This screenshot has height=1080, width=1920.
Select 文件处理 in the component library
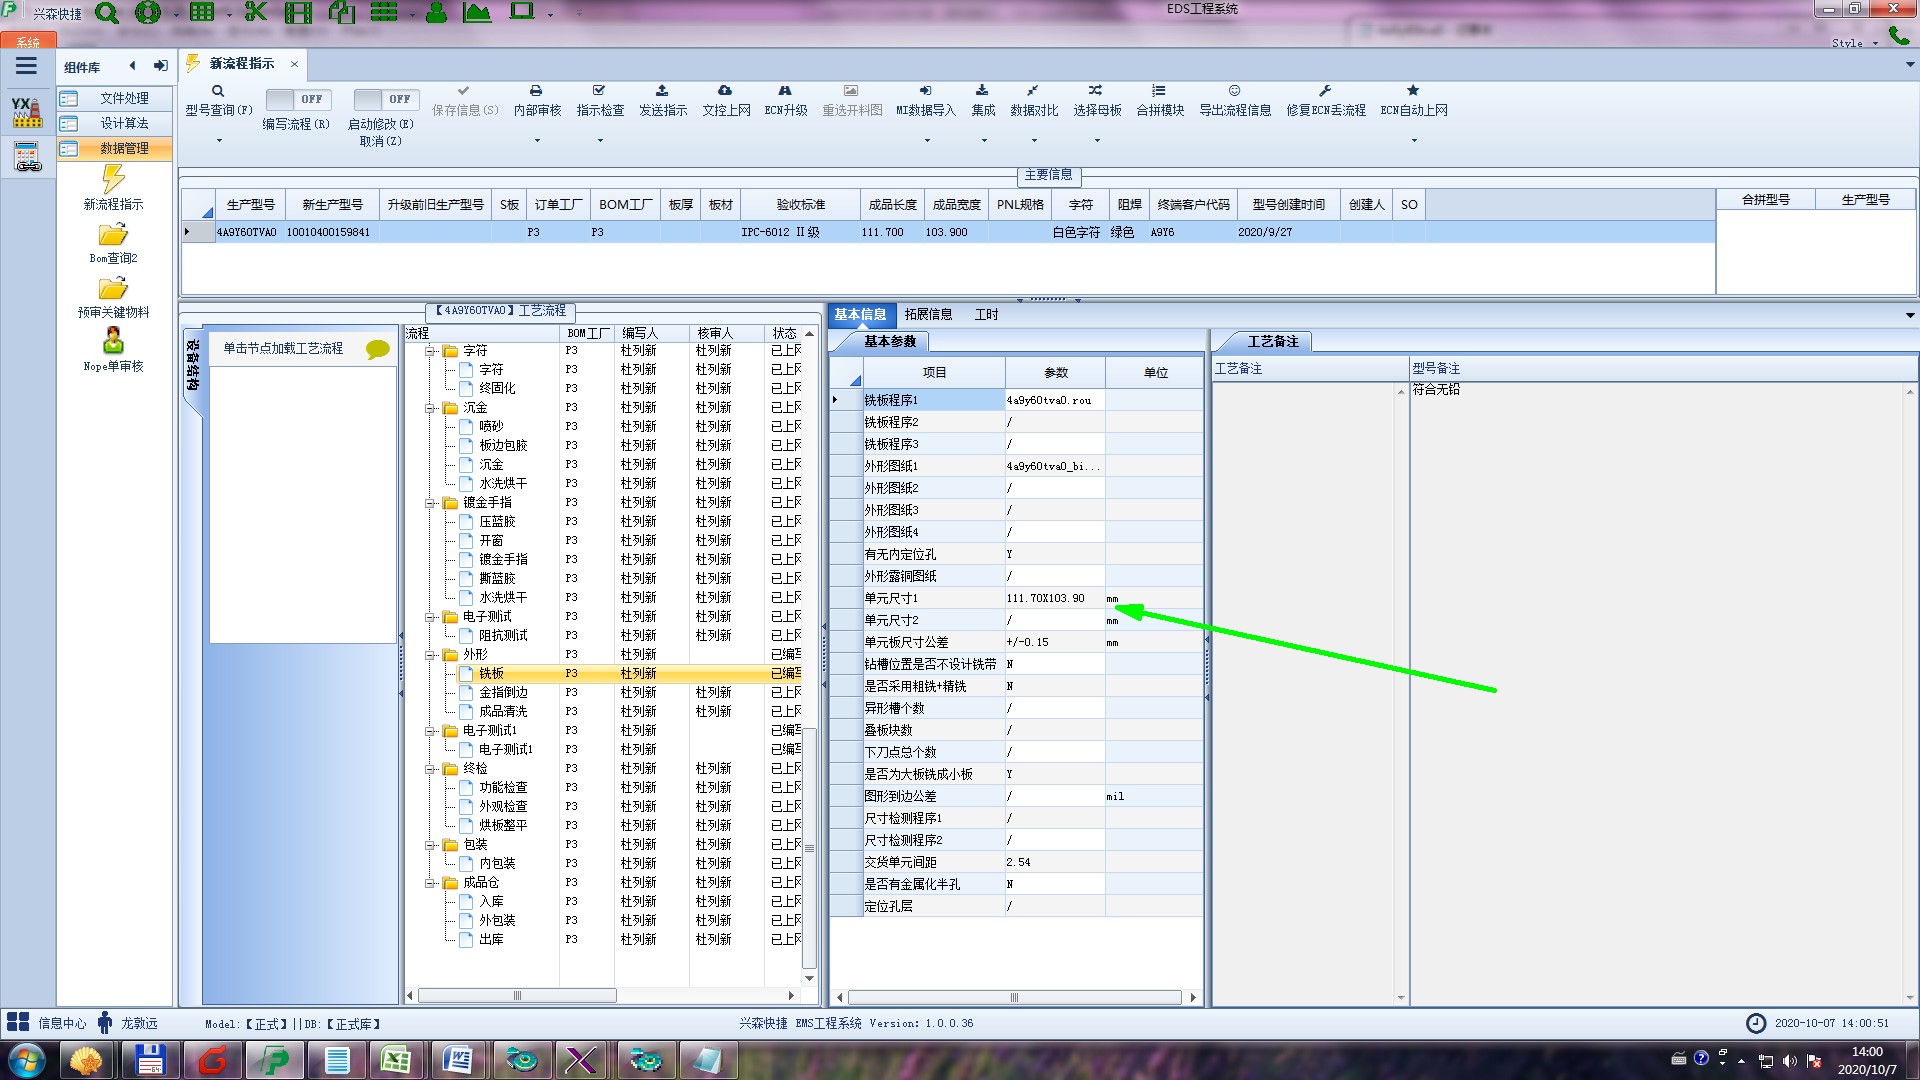point(124,98)
